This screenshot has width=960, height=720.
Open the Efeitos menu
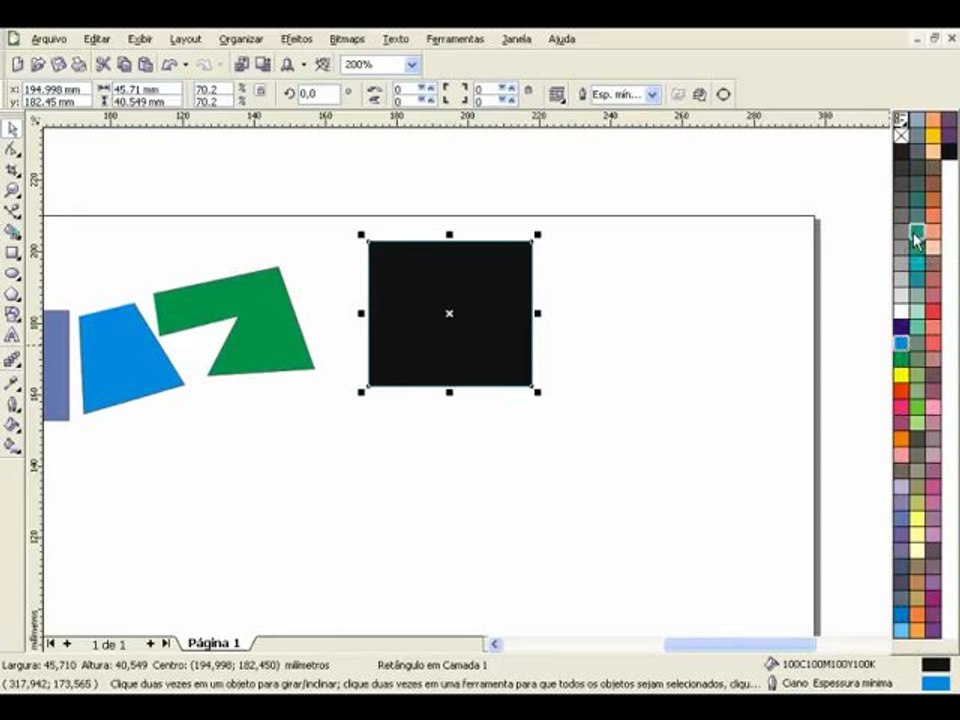[296, 39]
